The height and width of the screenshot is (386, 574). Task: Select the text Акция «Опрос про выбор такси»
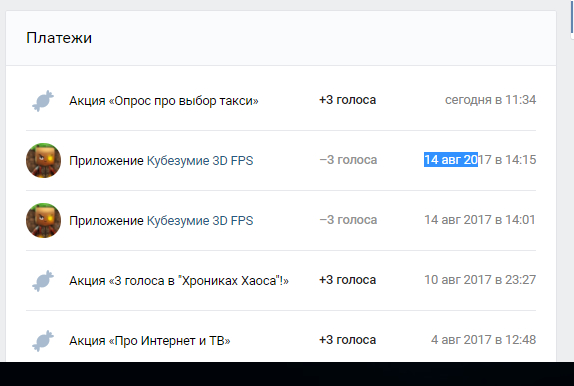coord(164,101)
